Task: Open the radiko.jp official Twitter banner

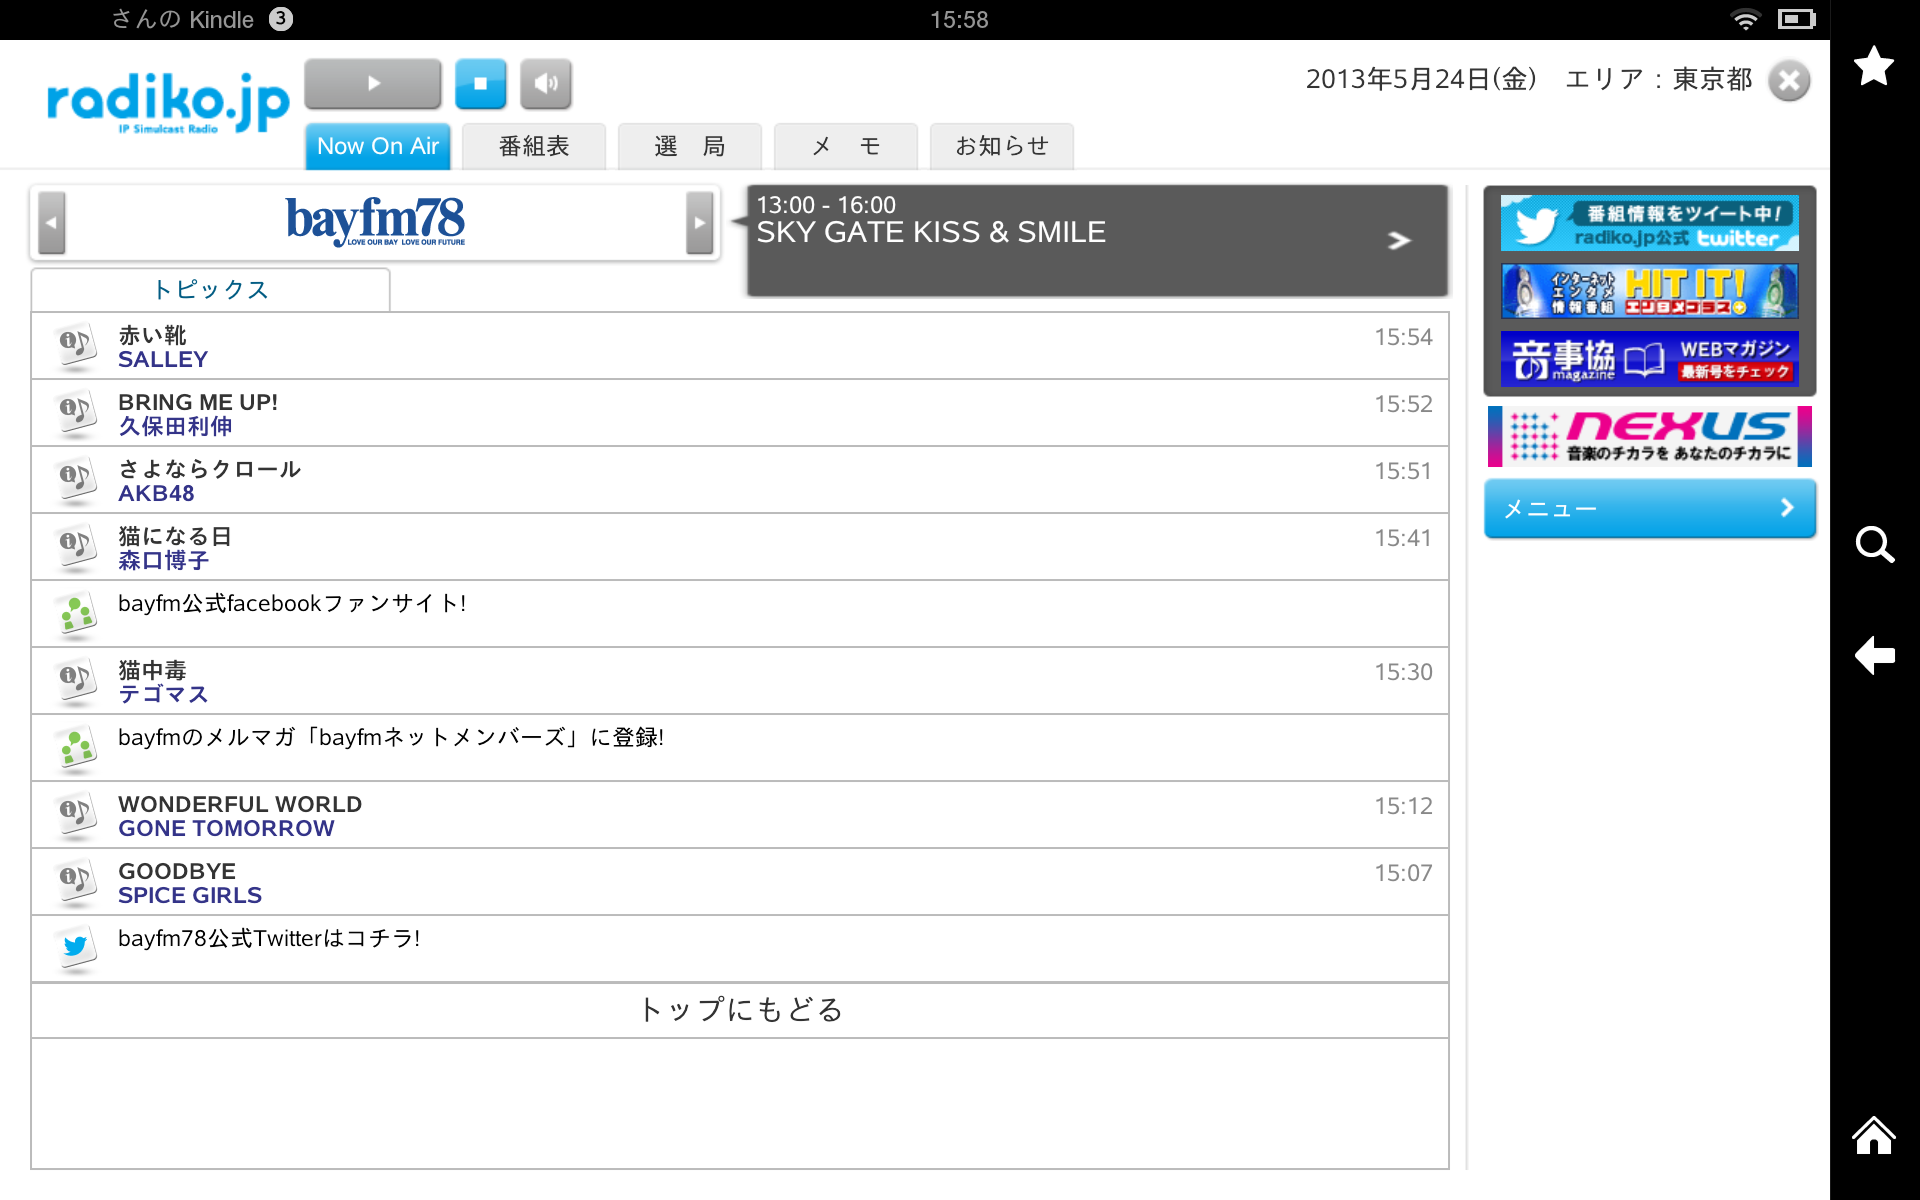Action: click(1649, 224)
